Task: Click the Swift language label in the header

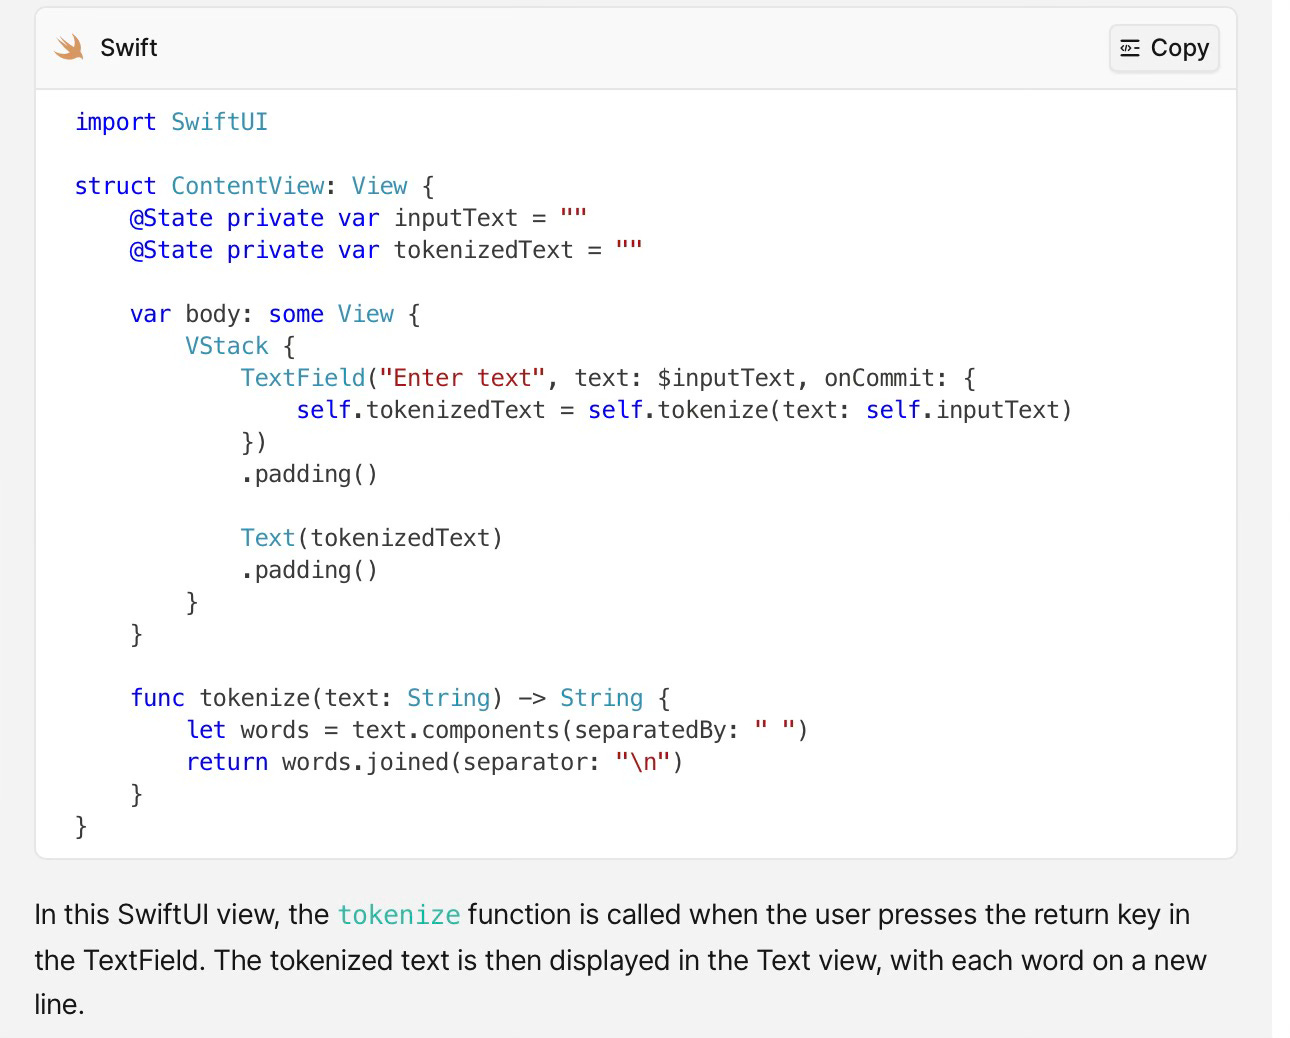Action: 128,47
